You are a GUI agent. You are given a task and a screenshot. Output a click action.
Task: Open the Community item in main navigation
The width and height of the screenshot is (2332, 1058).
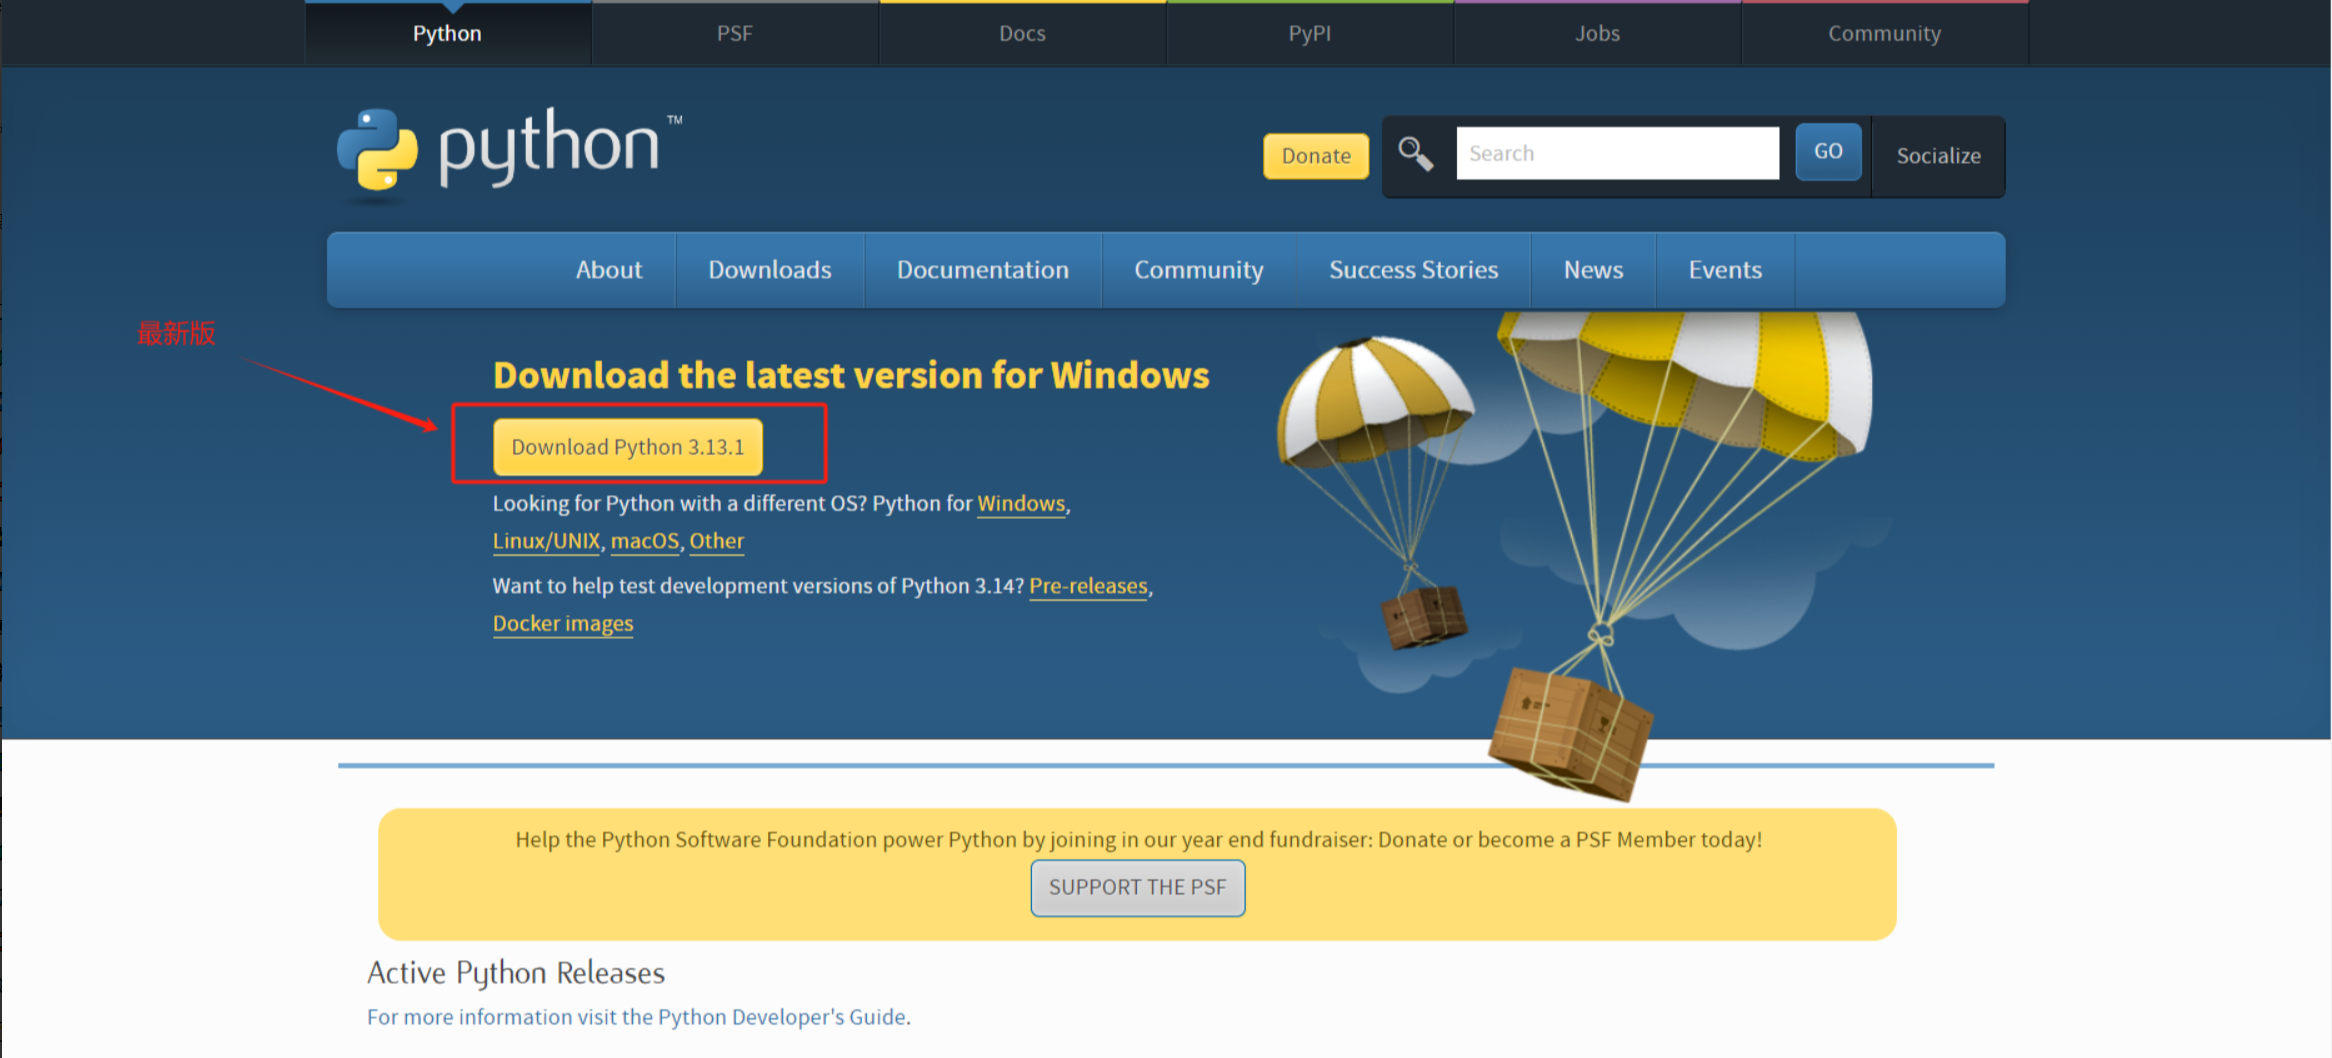click(x=1199, y=270)
